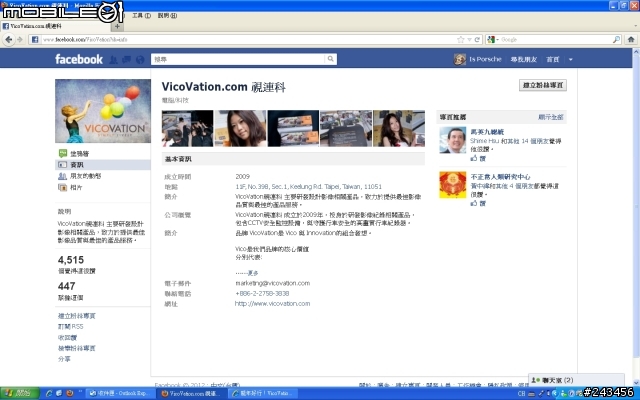
Task: Open the address bar history dropdown arrow
Action: pos(469,40)
